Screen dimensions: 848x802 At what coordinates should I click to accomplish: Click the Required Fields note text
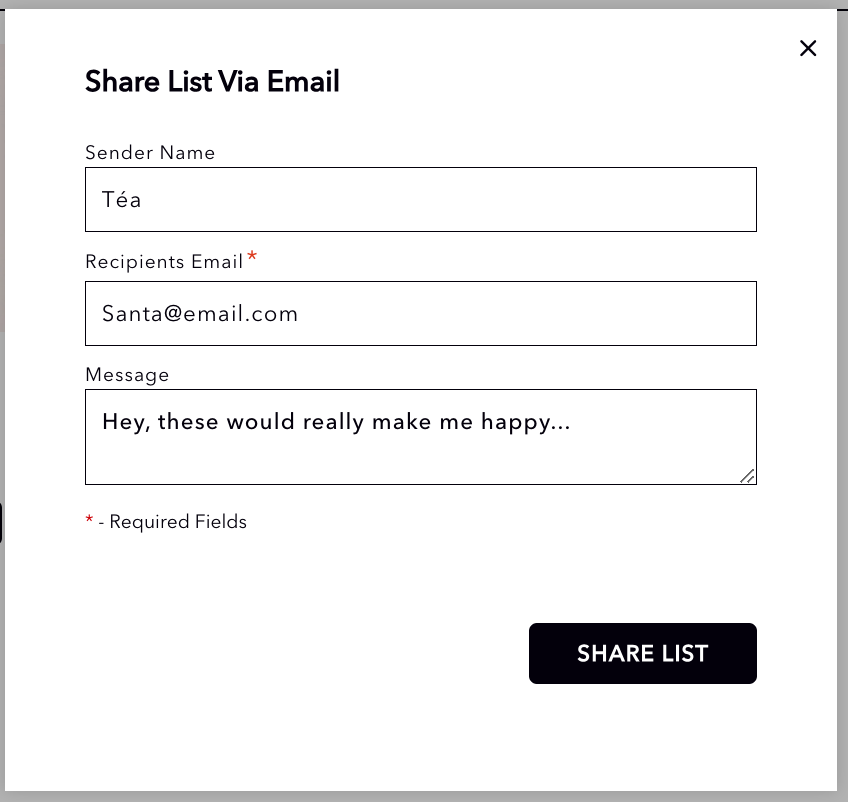(x=178, y=522)
